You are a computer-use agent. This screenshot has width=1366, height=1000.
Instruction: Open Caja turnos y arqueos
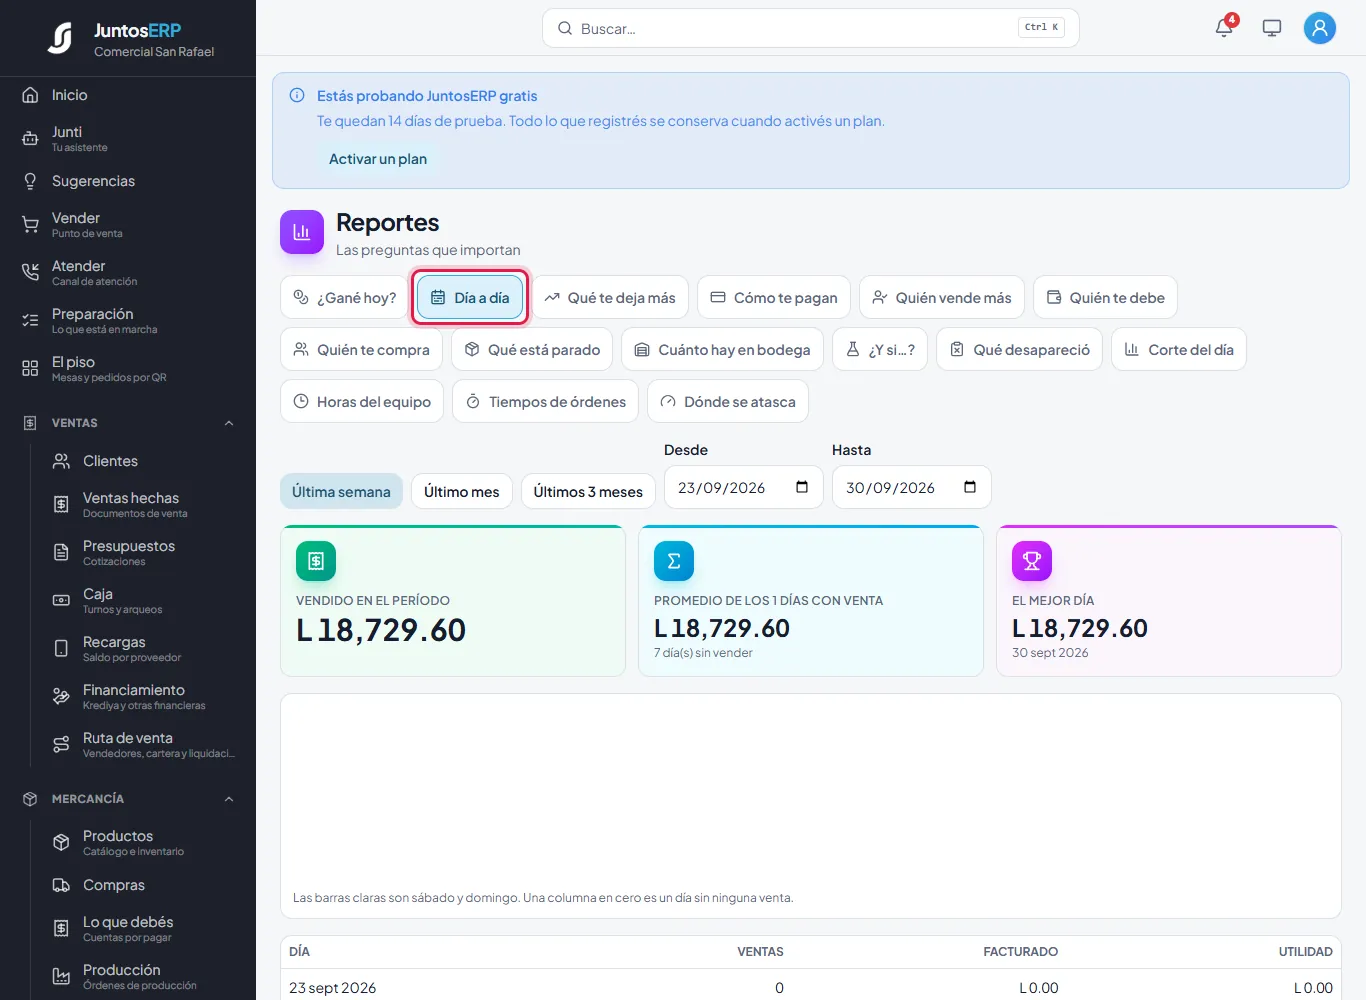tap(144, 600)
